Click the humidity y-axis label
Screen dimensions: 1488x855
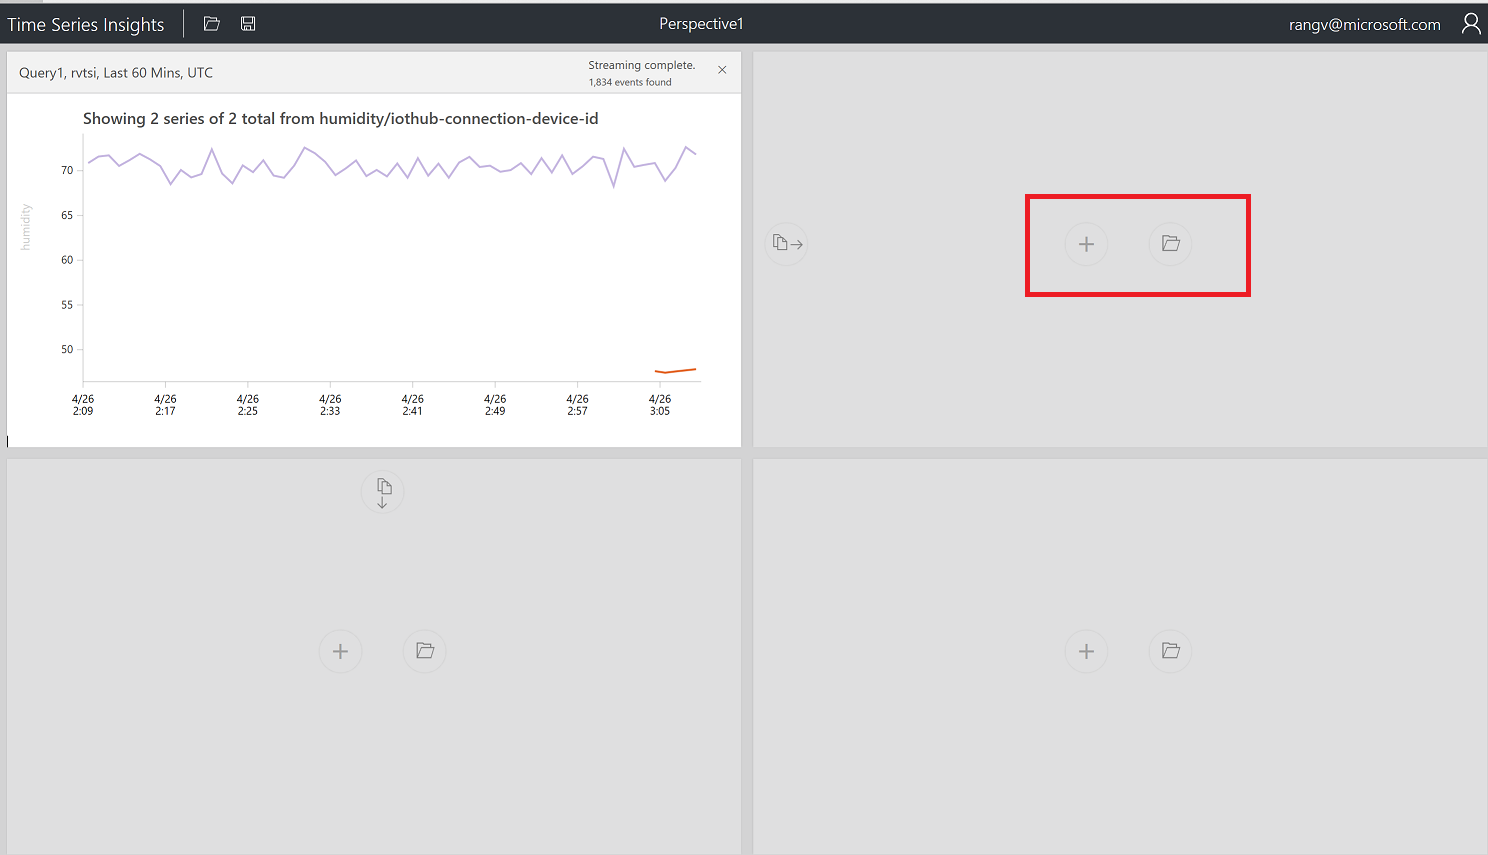coord(26,227)
